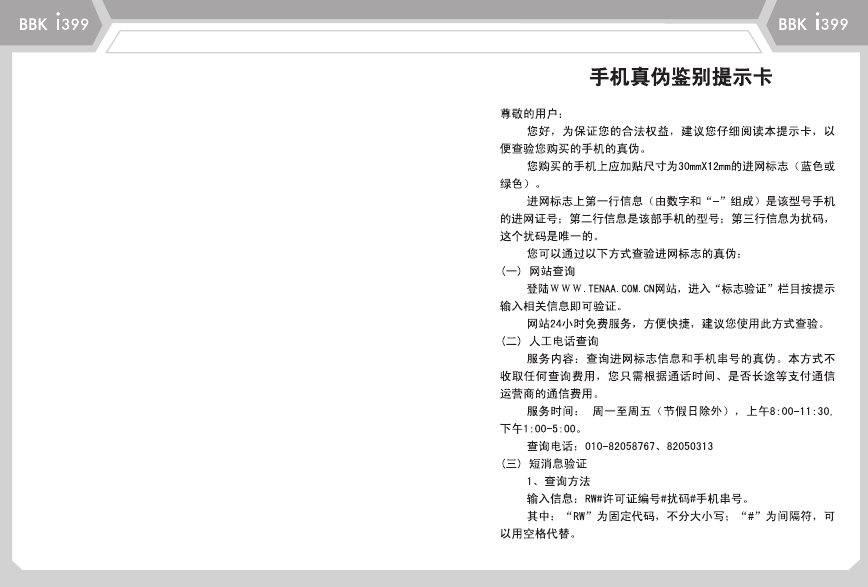Click the title 手机真伪鉴别提示卡
Viewport: 868px width, 587px height.
click(x=681, y=77)
